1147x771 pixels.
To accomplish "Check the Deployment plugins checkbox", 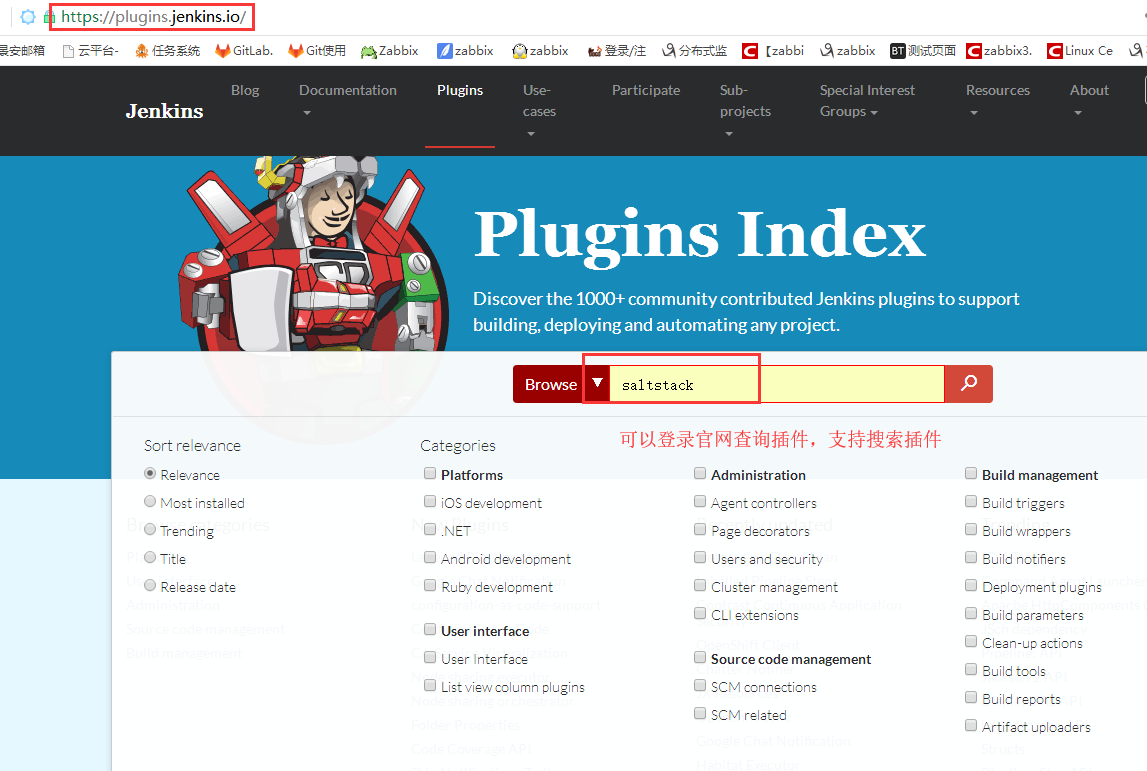I will pyautogui.click(x=971, y=584).
